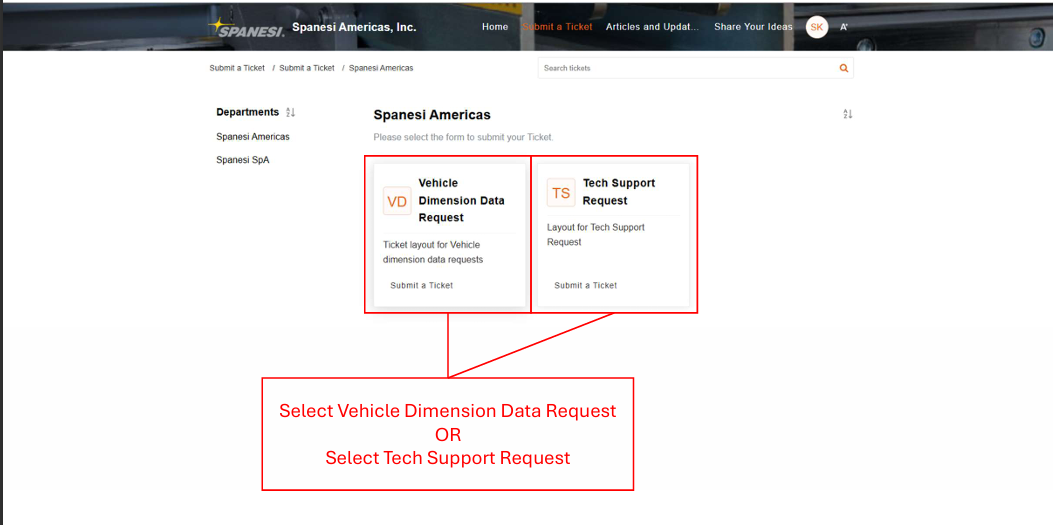This screenshot has width=1053, height=525.
Task: Open the Articles and Updates nav item
Action: 652,27
